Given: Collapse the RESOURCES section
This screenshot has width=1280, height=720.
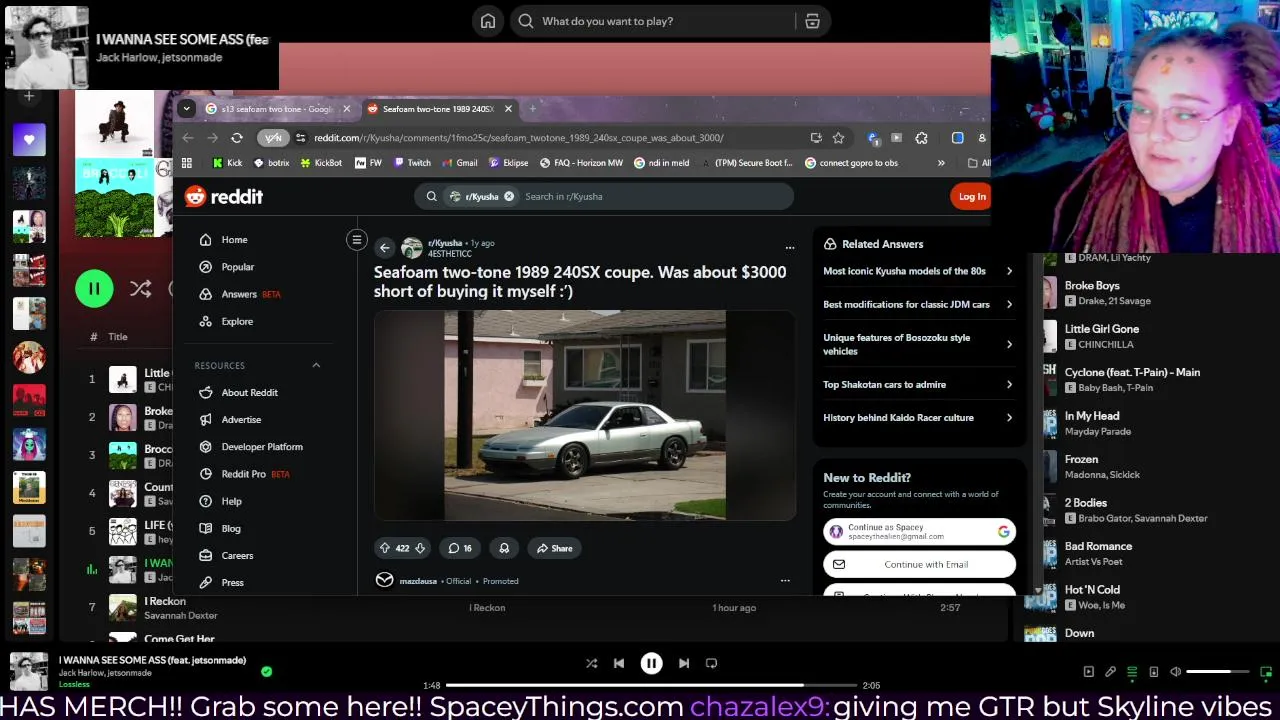Looking at the screenshot, I should click(316, 366).
